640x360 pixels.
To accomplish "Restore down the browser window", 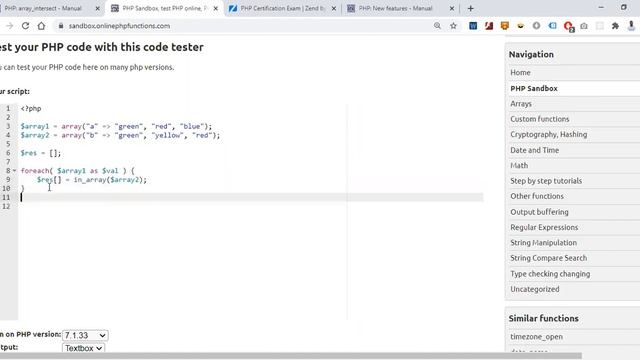I will (624, 7).
